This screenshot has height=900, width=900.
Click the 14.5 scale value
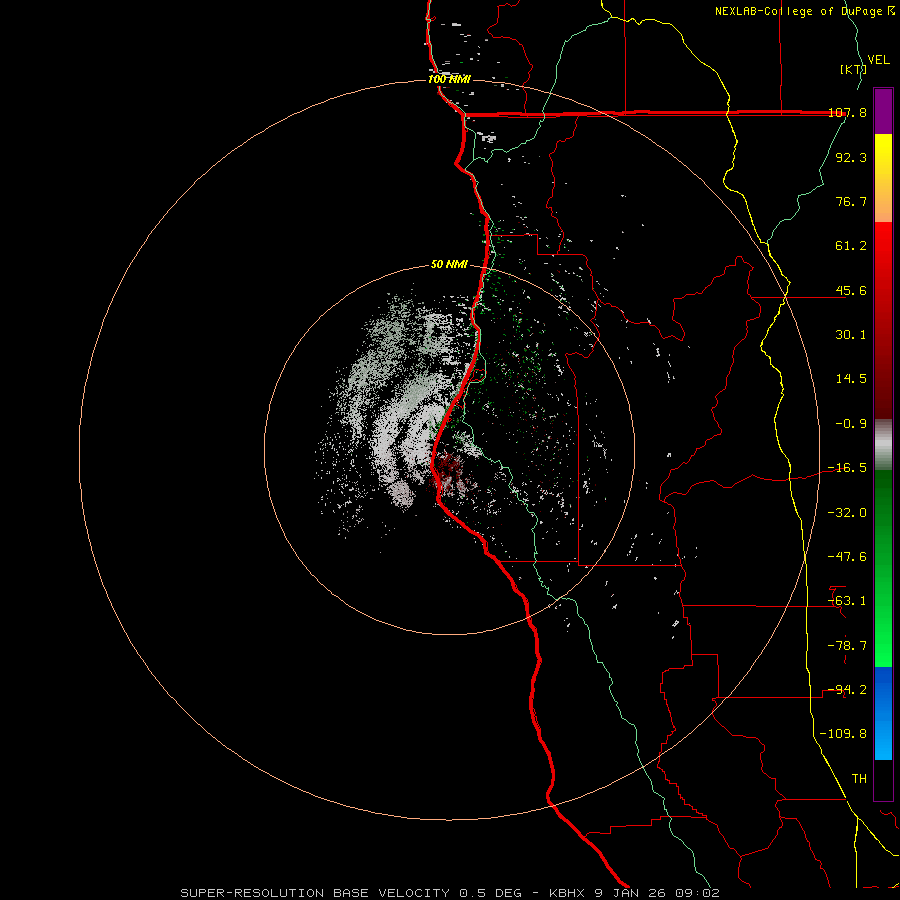tap(851, 379)
